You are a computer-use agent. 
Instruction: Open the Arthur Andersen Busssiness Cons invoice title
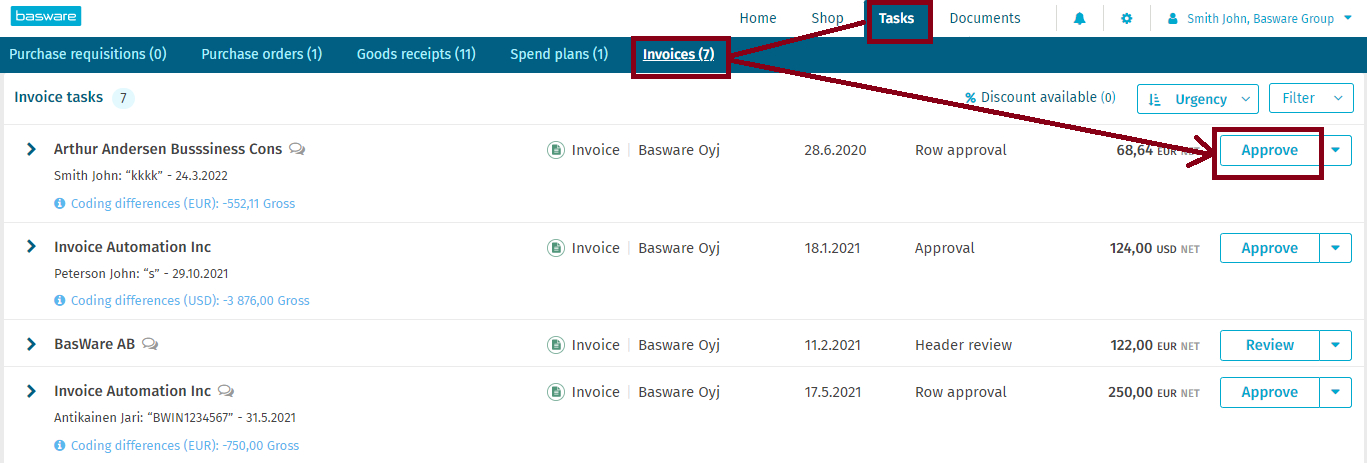coord(168,149)
